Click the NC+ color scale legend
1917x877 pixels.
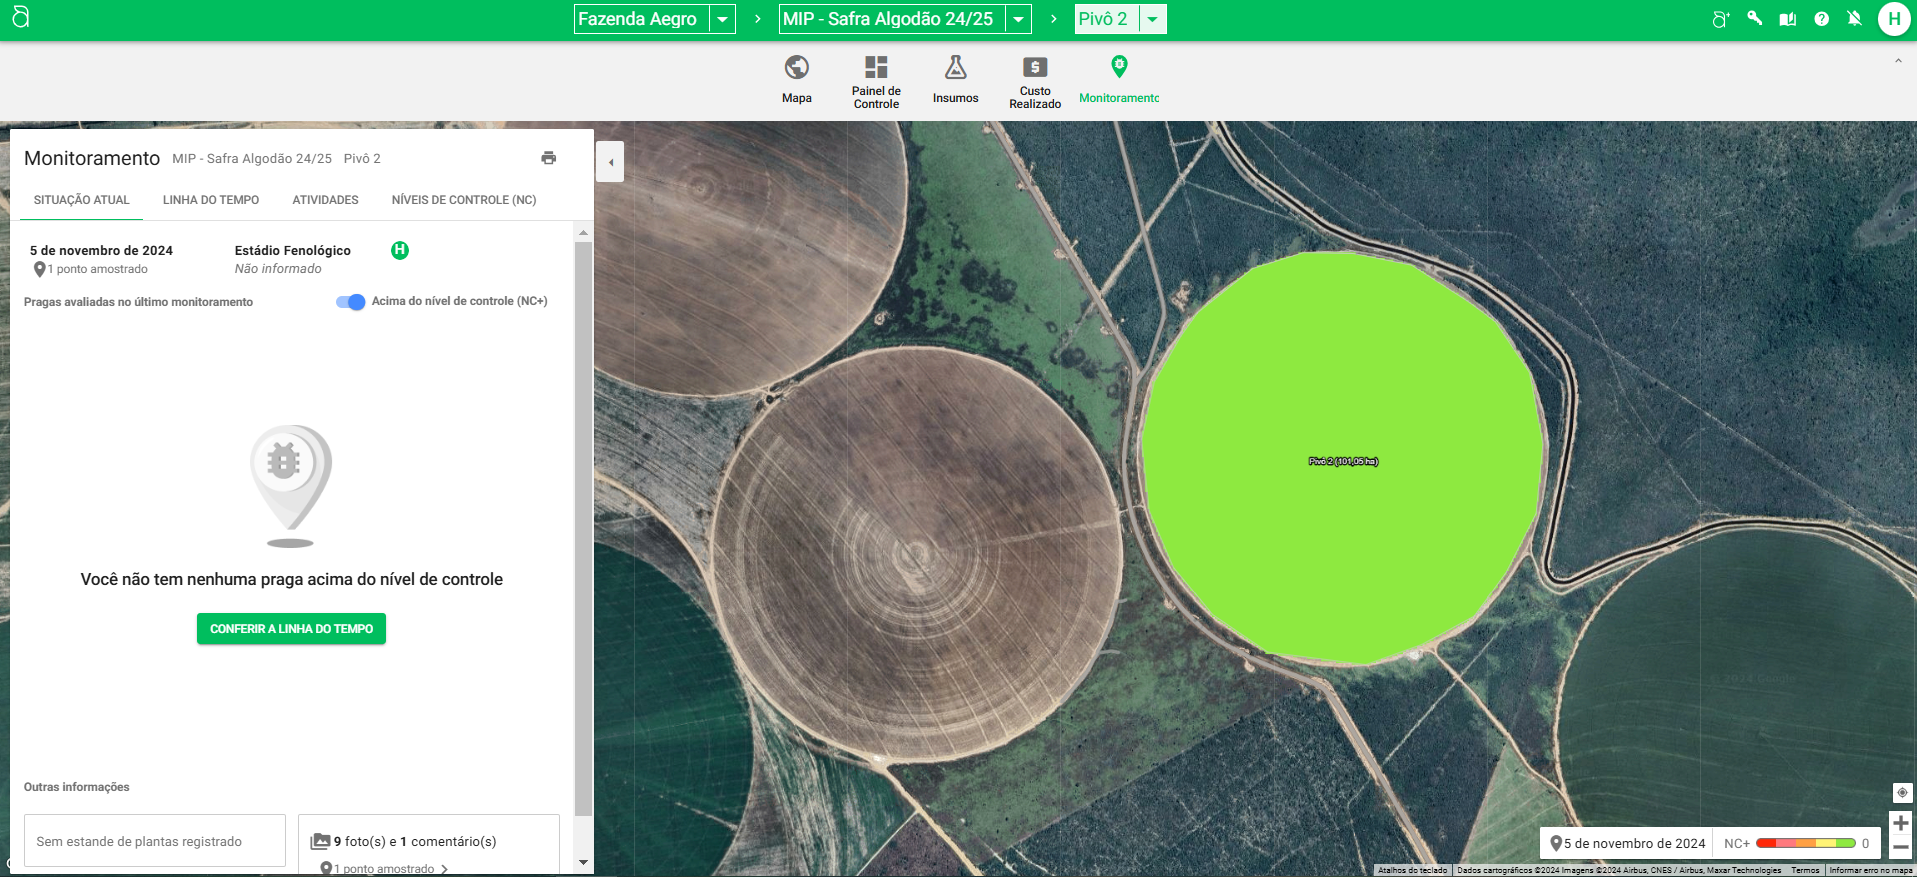point(1805,843)
